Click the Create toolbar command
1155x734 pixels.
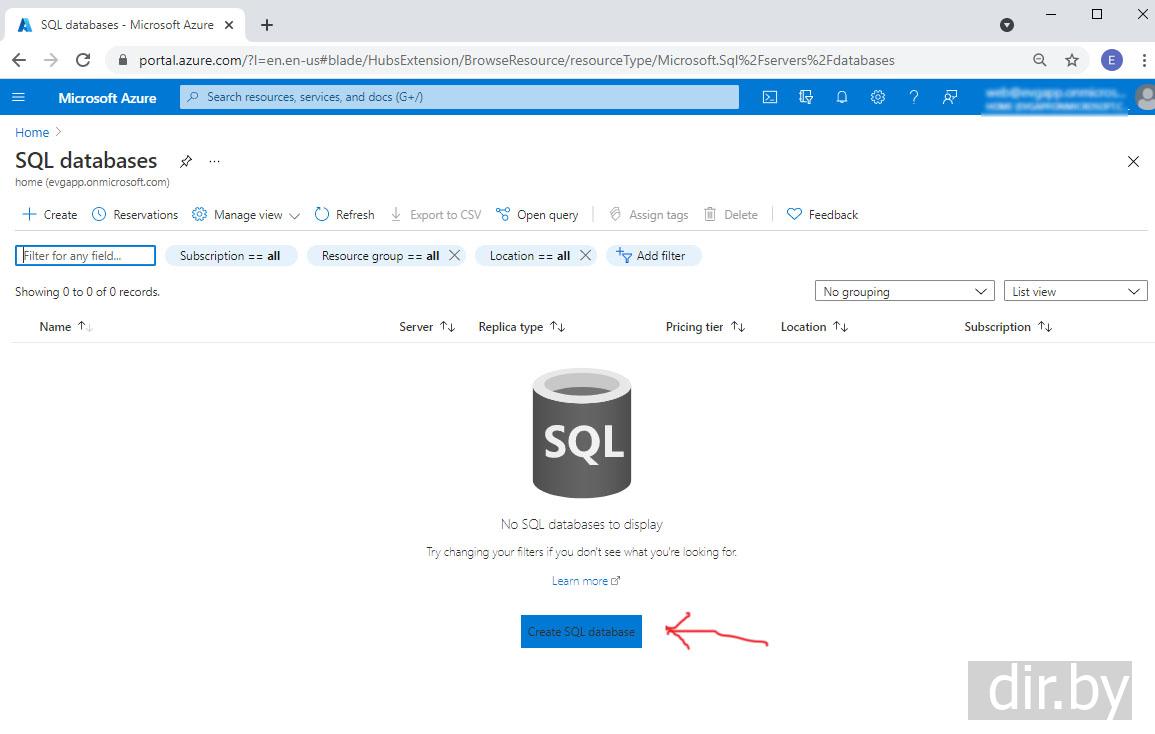pos(50,215)
